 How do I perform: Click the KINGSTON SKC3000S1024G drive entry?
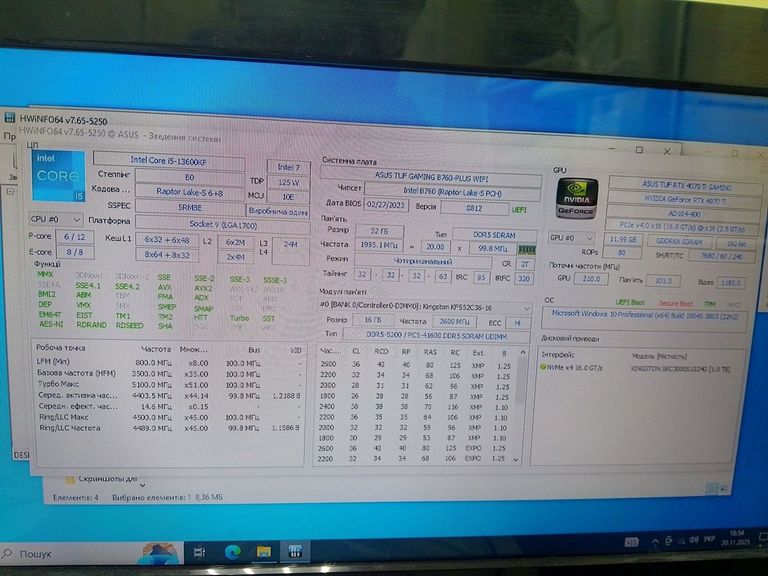pos(681,369)
